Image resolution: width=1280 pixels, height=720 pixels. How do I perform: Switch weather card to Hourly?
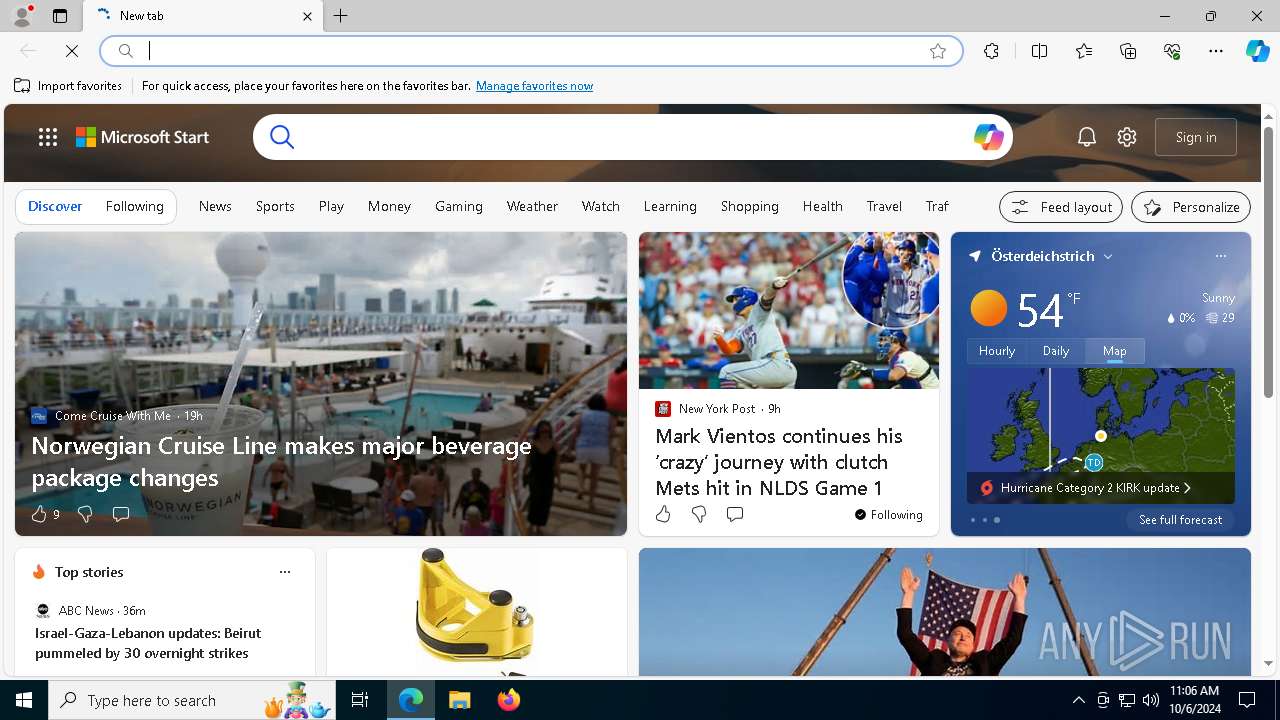pyautogui.click(x=997, y=351)
